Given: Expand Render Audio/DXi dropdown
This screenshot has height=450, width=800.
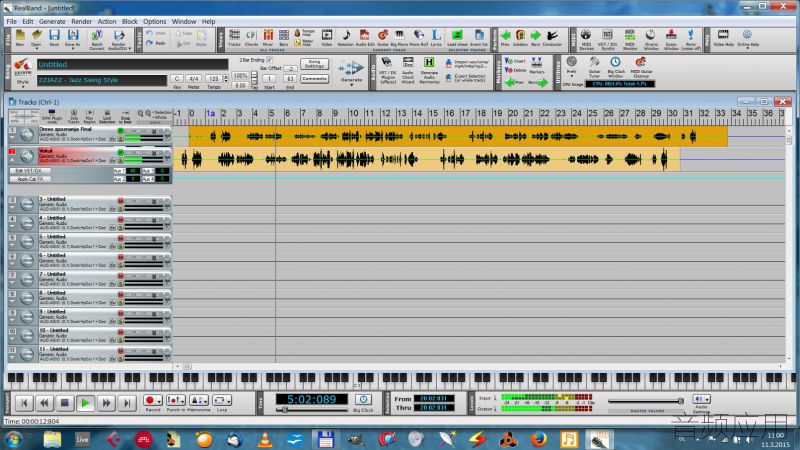Looking at the screenshot, I should point(130,48).
